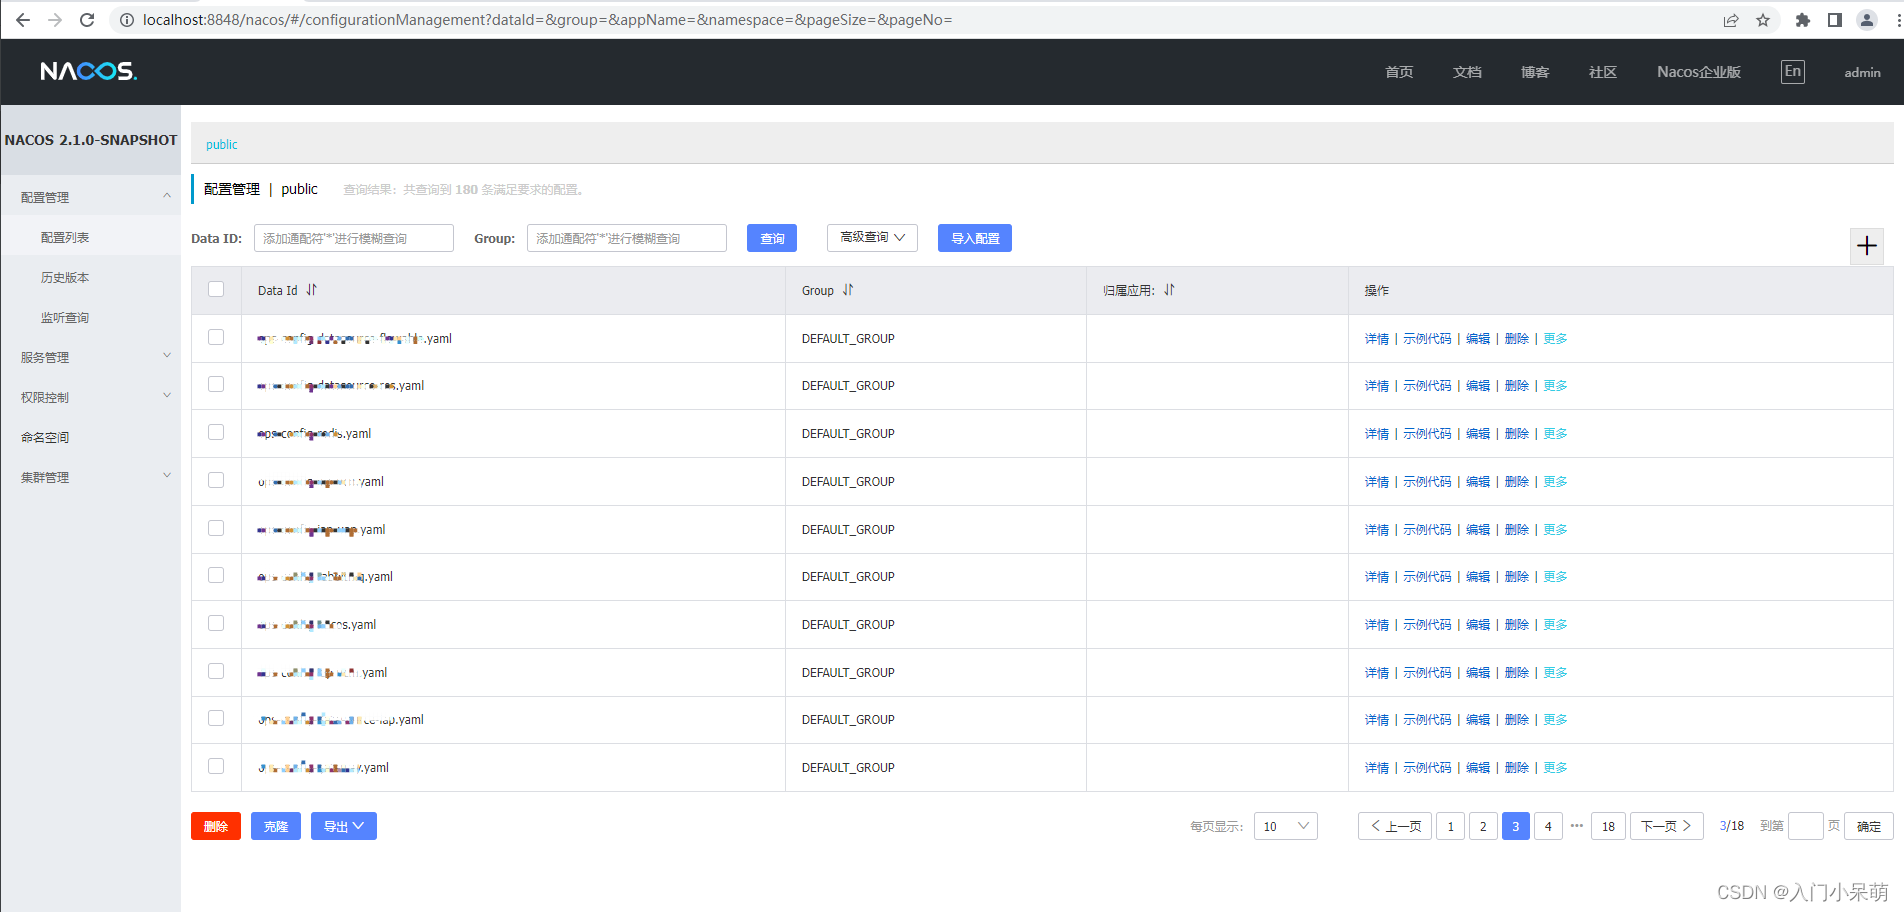Focus the go-to page number field
This screenshot has height=912, width=1904.
[x=1805, y=826]
